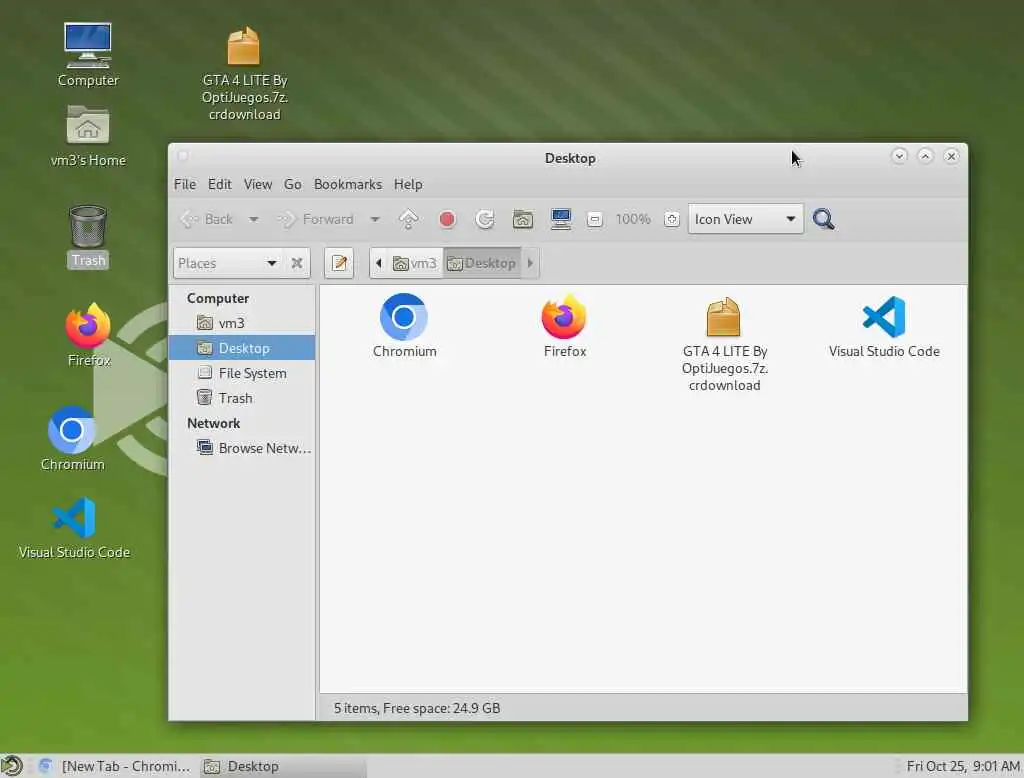Screen dimensions: 1024x778
Task: Click Visual Studio Code desktop icon
Action: [74, 529]
